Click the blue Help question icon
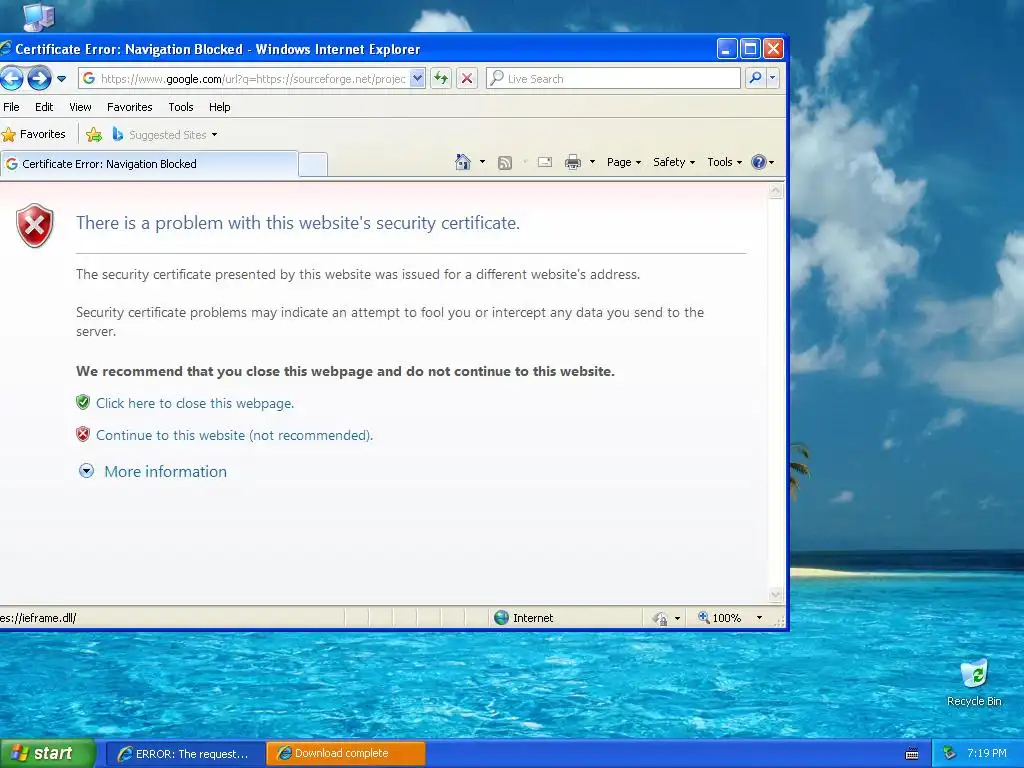1024x768 pixels. tap(758, 162)
